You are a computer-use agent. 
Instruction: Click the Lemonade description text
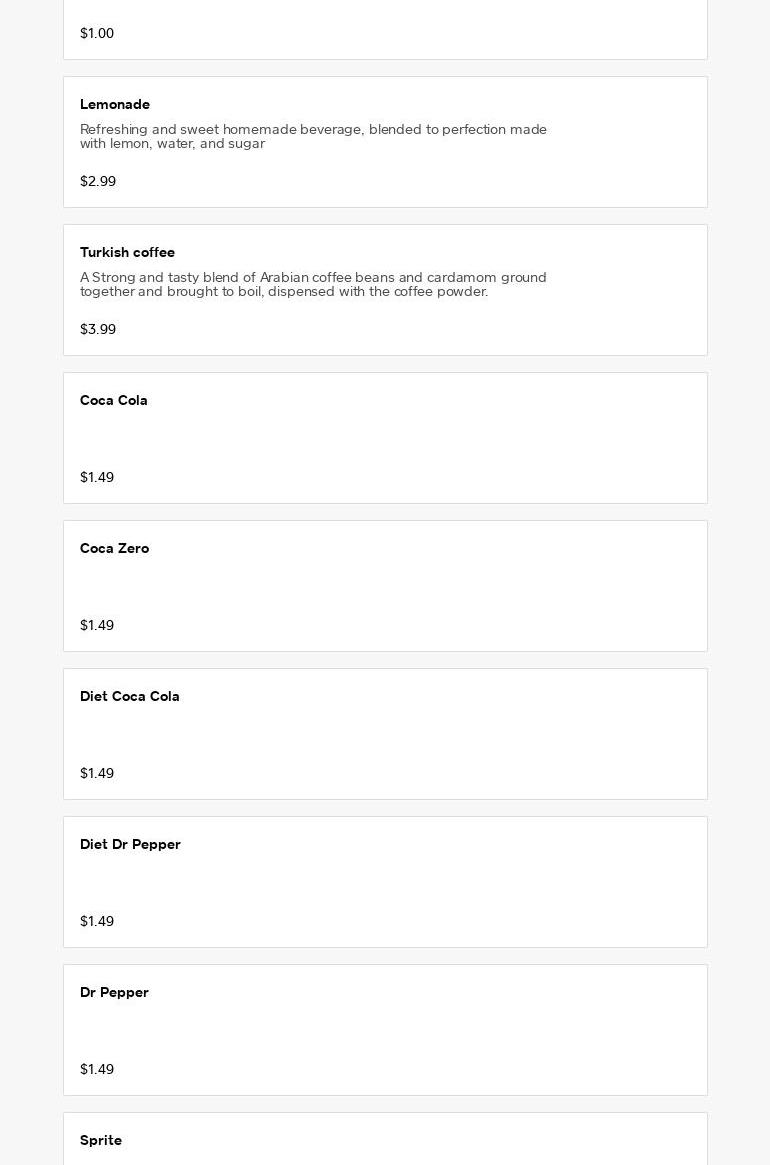[313, 137]
